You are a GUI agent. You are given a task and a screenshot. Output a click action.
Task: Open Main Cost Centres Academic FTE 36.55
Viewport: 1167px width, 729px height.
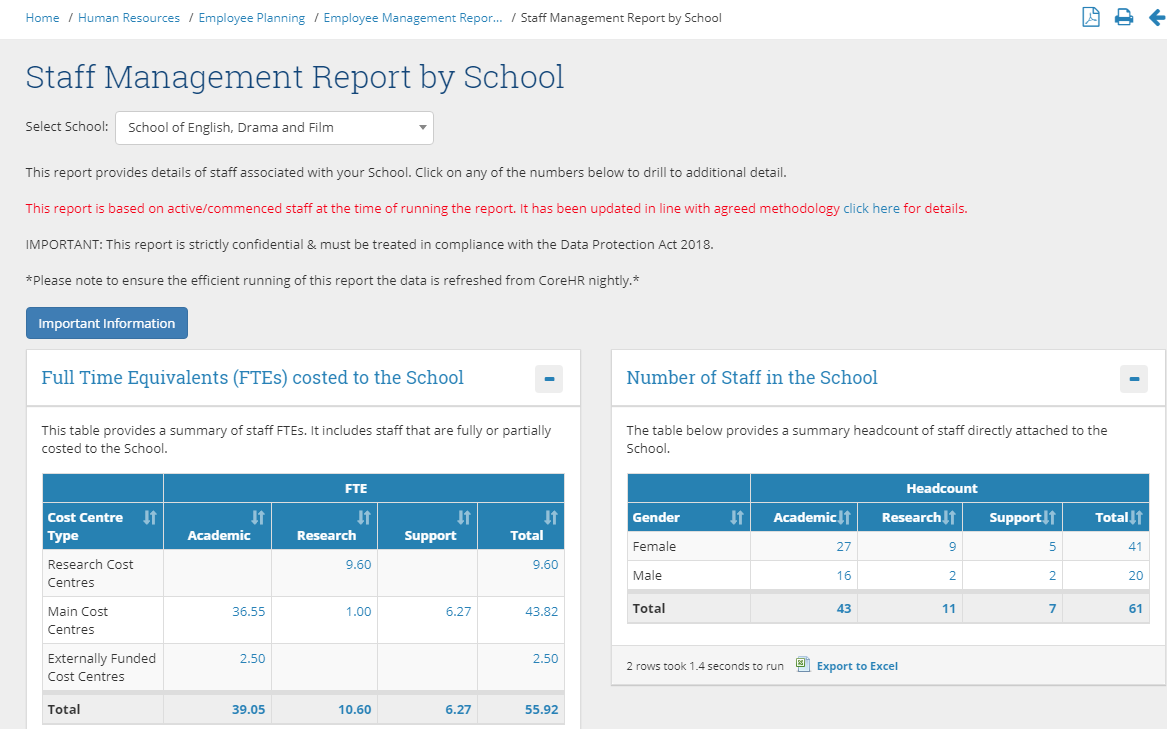point(248,612)
